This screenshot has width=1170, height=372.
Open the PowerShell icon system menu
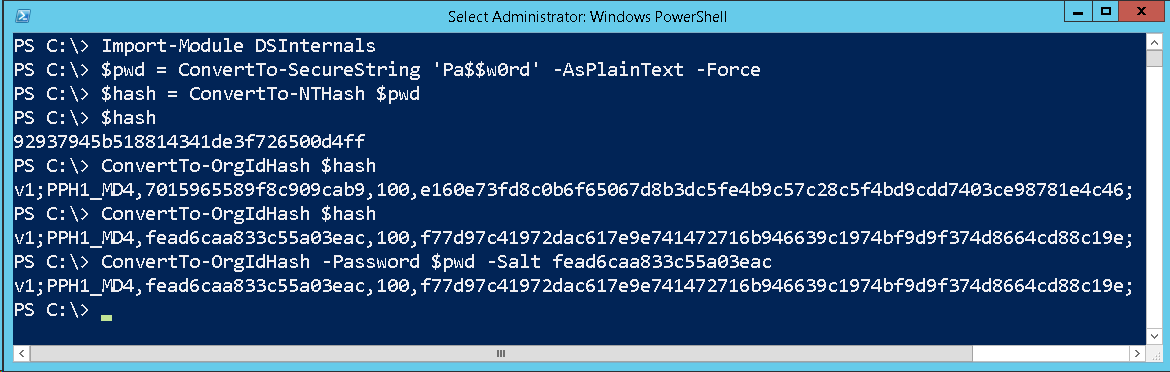click(x=23, y=16)
